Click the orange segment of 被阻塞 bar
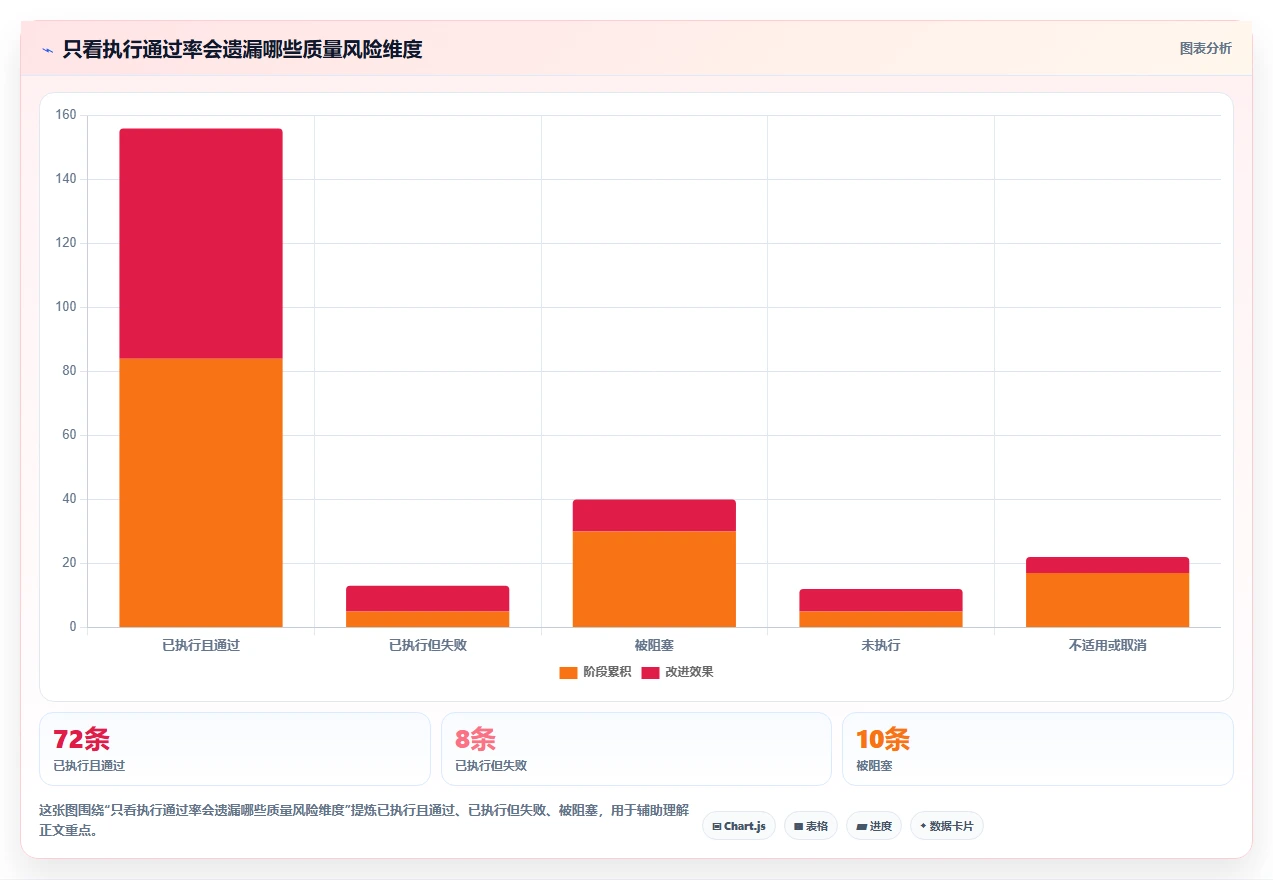This screenshot has height=880, width=1273. pyautogui.click(x=654, y=579)
